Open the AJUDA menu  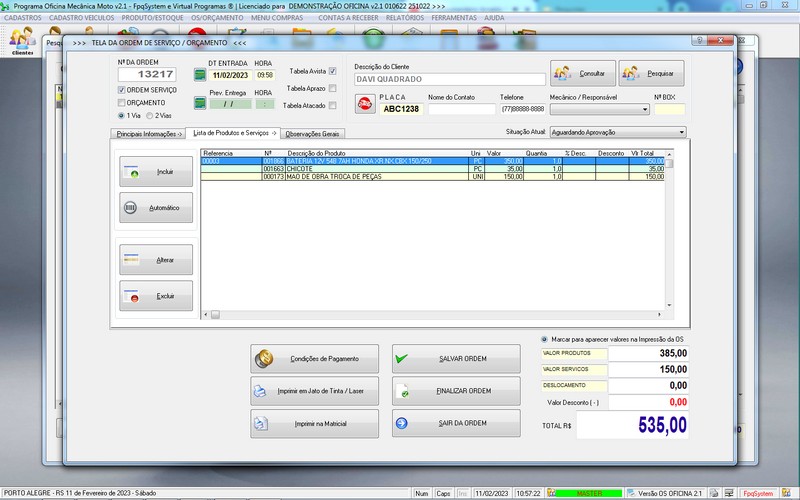pos(494,17)
